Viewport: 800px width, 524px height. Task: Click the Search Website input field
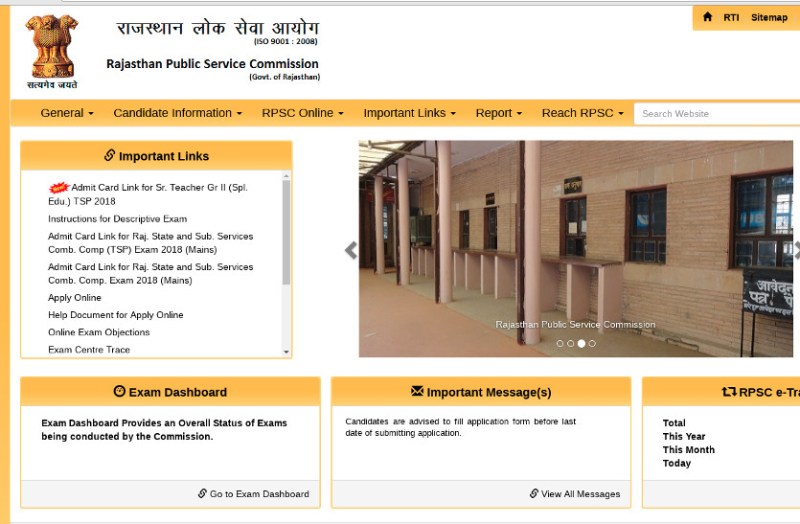[715, 113]
